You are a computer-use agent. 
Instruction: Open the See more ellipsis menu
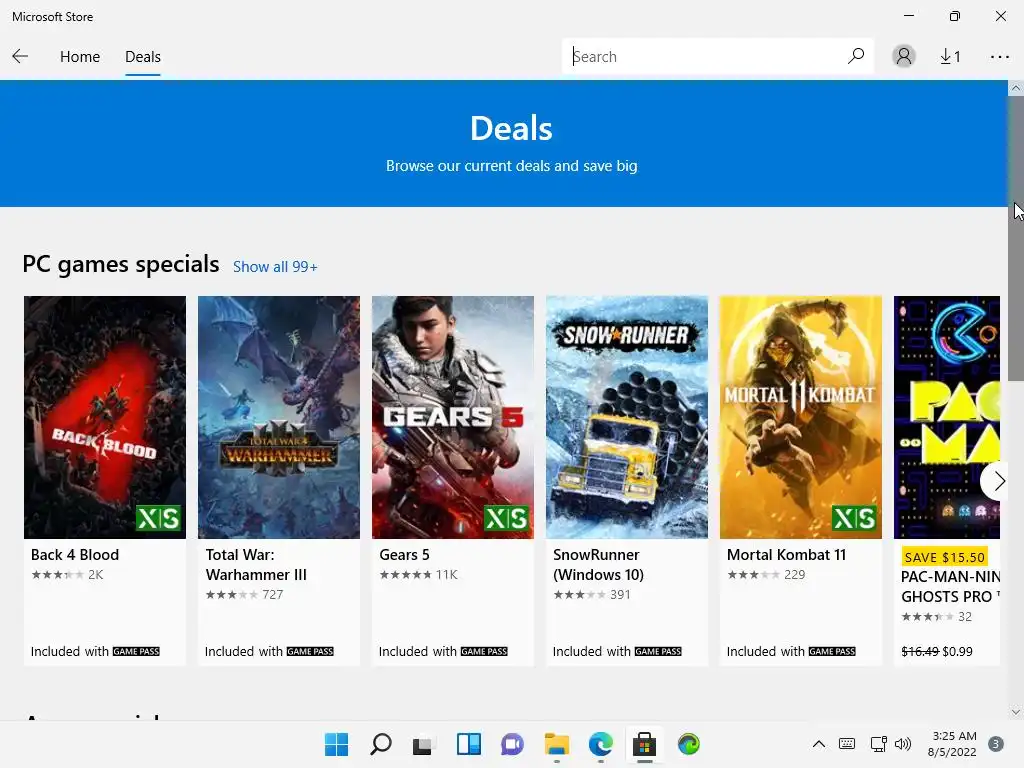coord(999,57)
